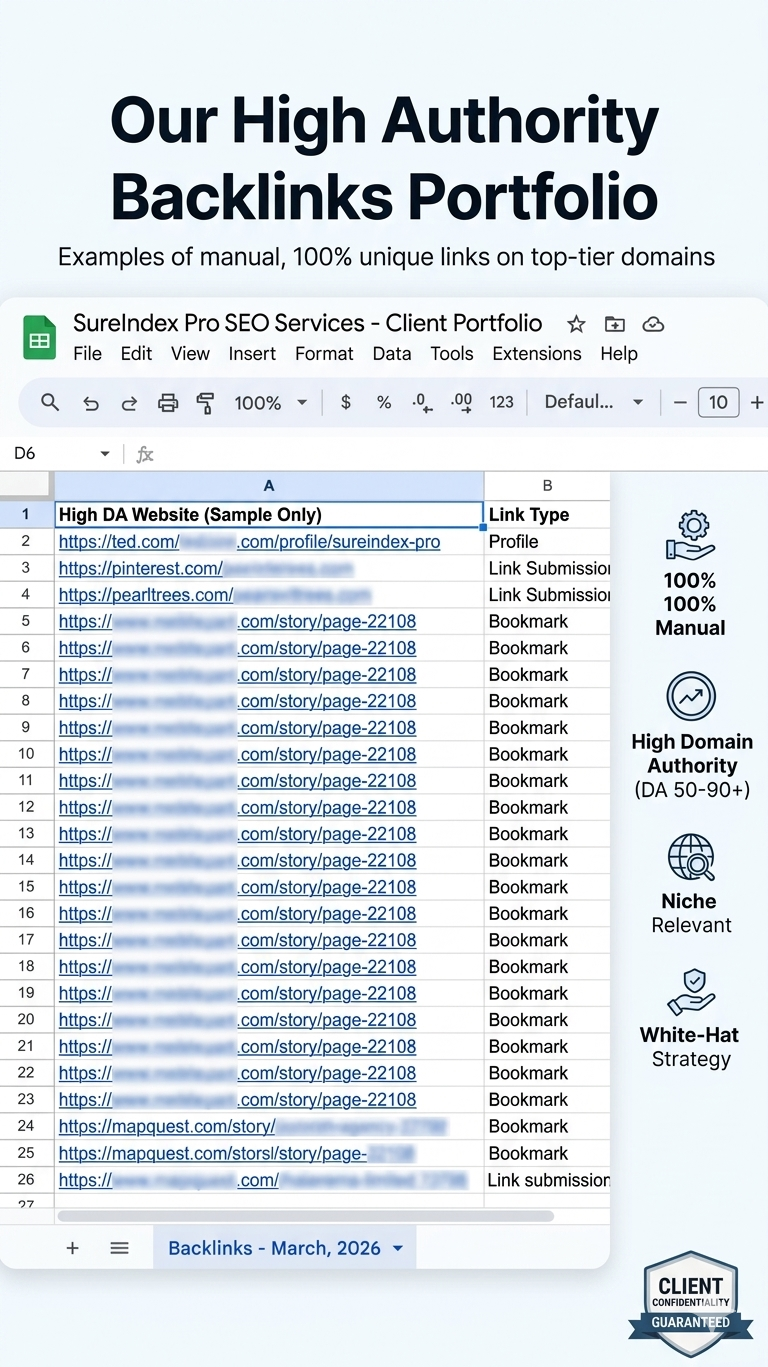Check the cloud save status icon
The height and width of the screenshot is (1367, 768).
pyautogui.click(x=653, y=324)
